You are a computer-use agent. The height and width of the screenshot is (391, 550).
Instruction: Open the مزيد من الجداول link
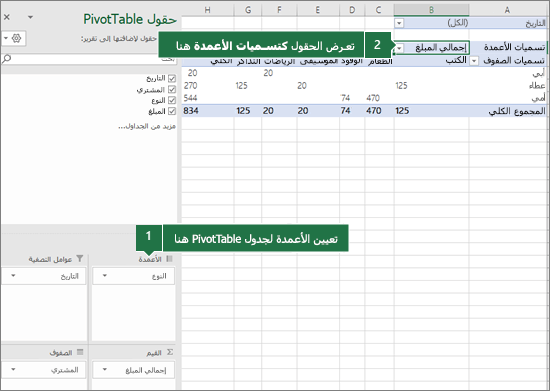[147, 126]
